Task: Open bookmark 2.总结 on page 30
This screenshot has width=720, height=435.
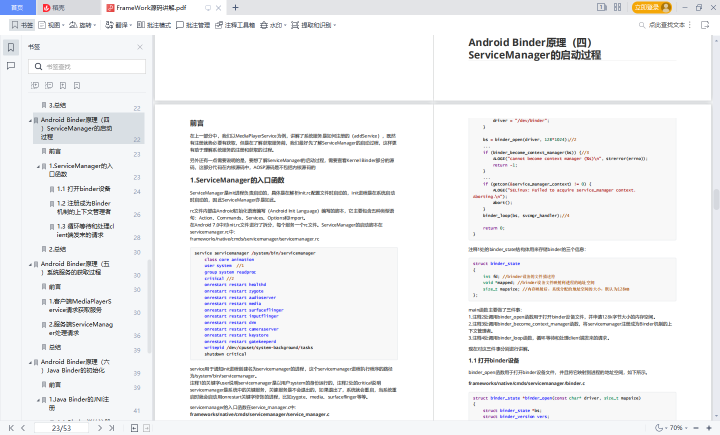Action: 57,249
